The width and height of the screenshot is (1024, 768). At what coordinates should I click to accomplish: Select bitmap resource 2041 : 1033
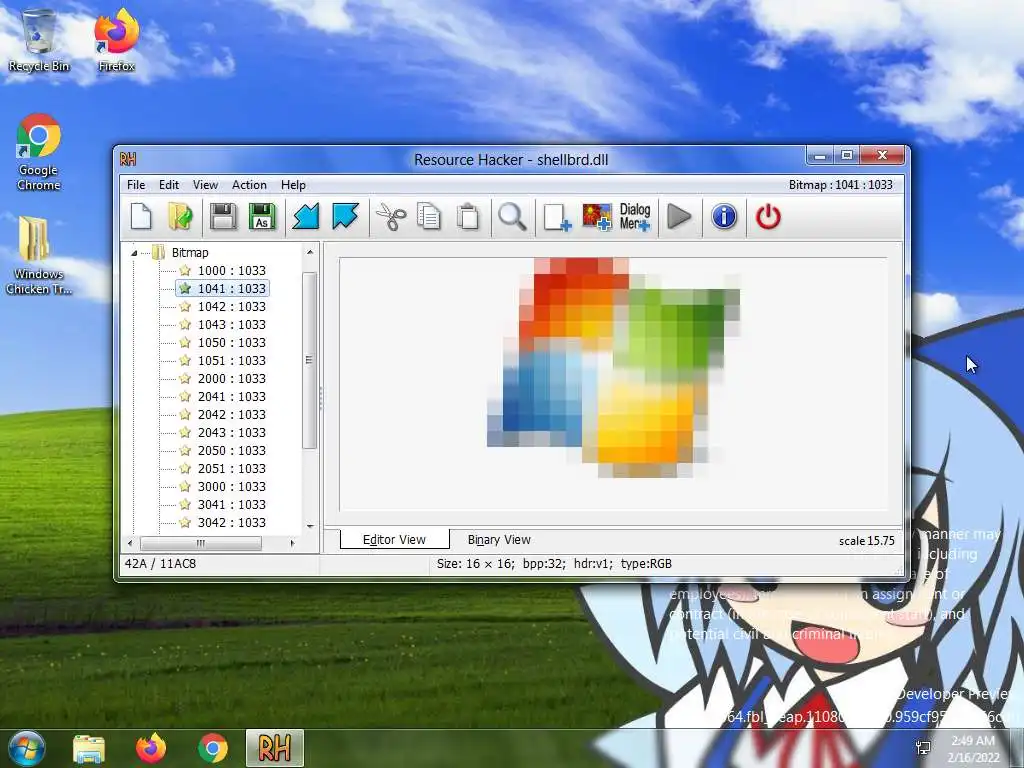231,396
